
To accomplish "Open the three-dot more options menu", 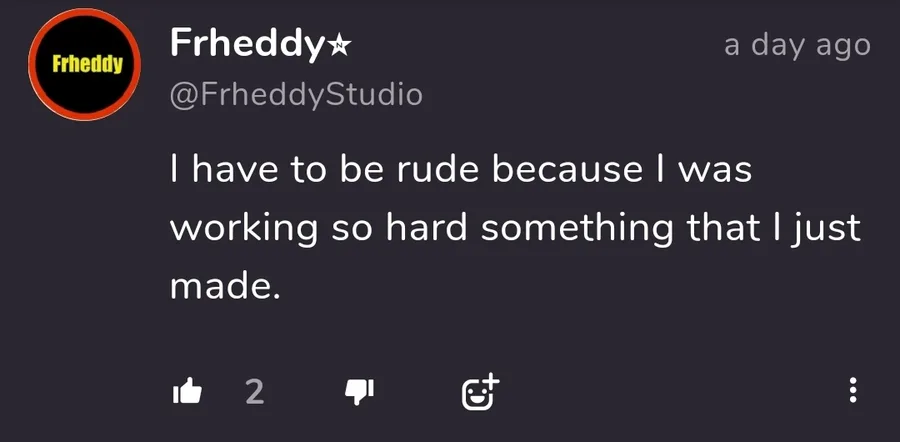I will point(852,391).
